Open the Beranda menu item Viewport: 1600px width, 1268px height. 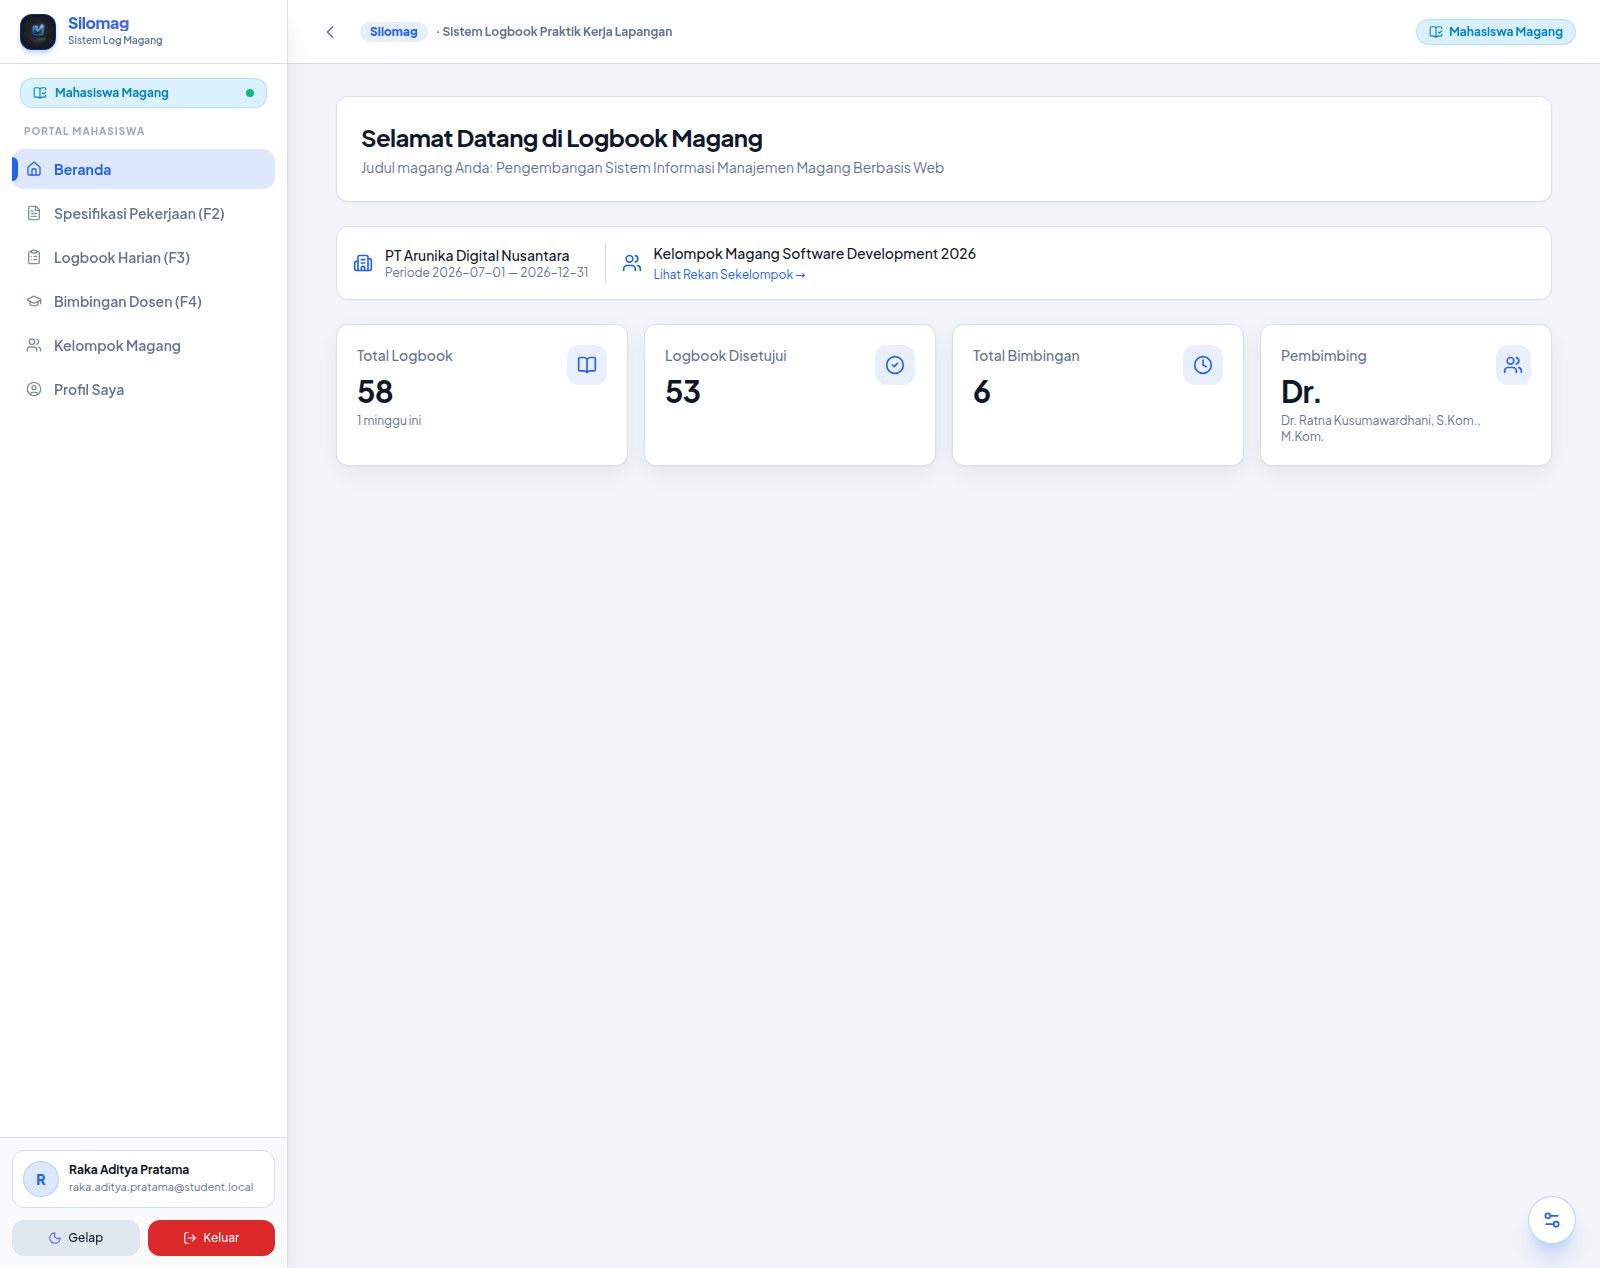click(144, 169)
